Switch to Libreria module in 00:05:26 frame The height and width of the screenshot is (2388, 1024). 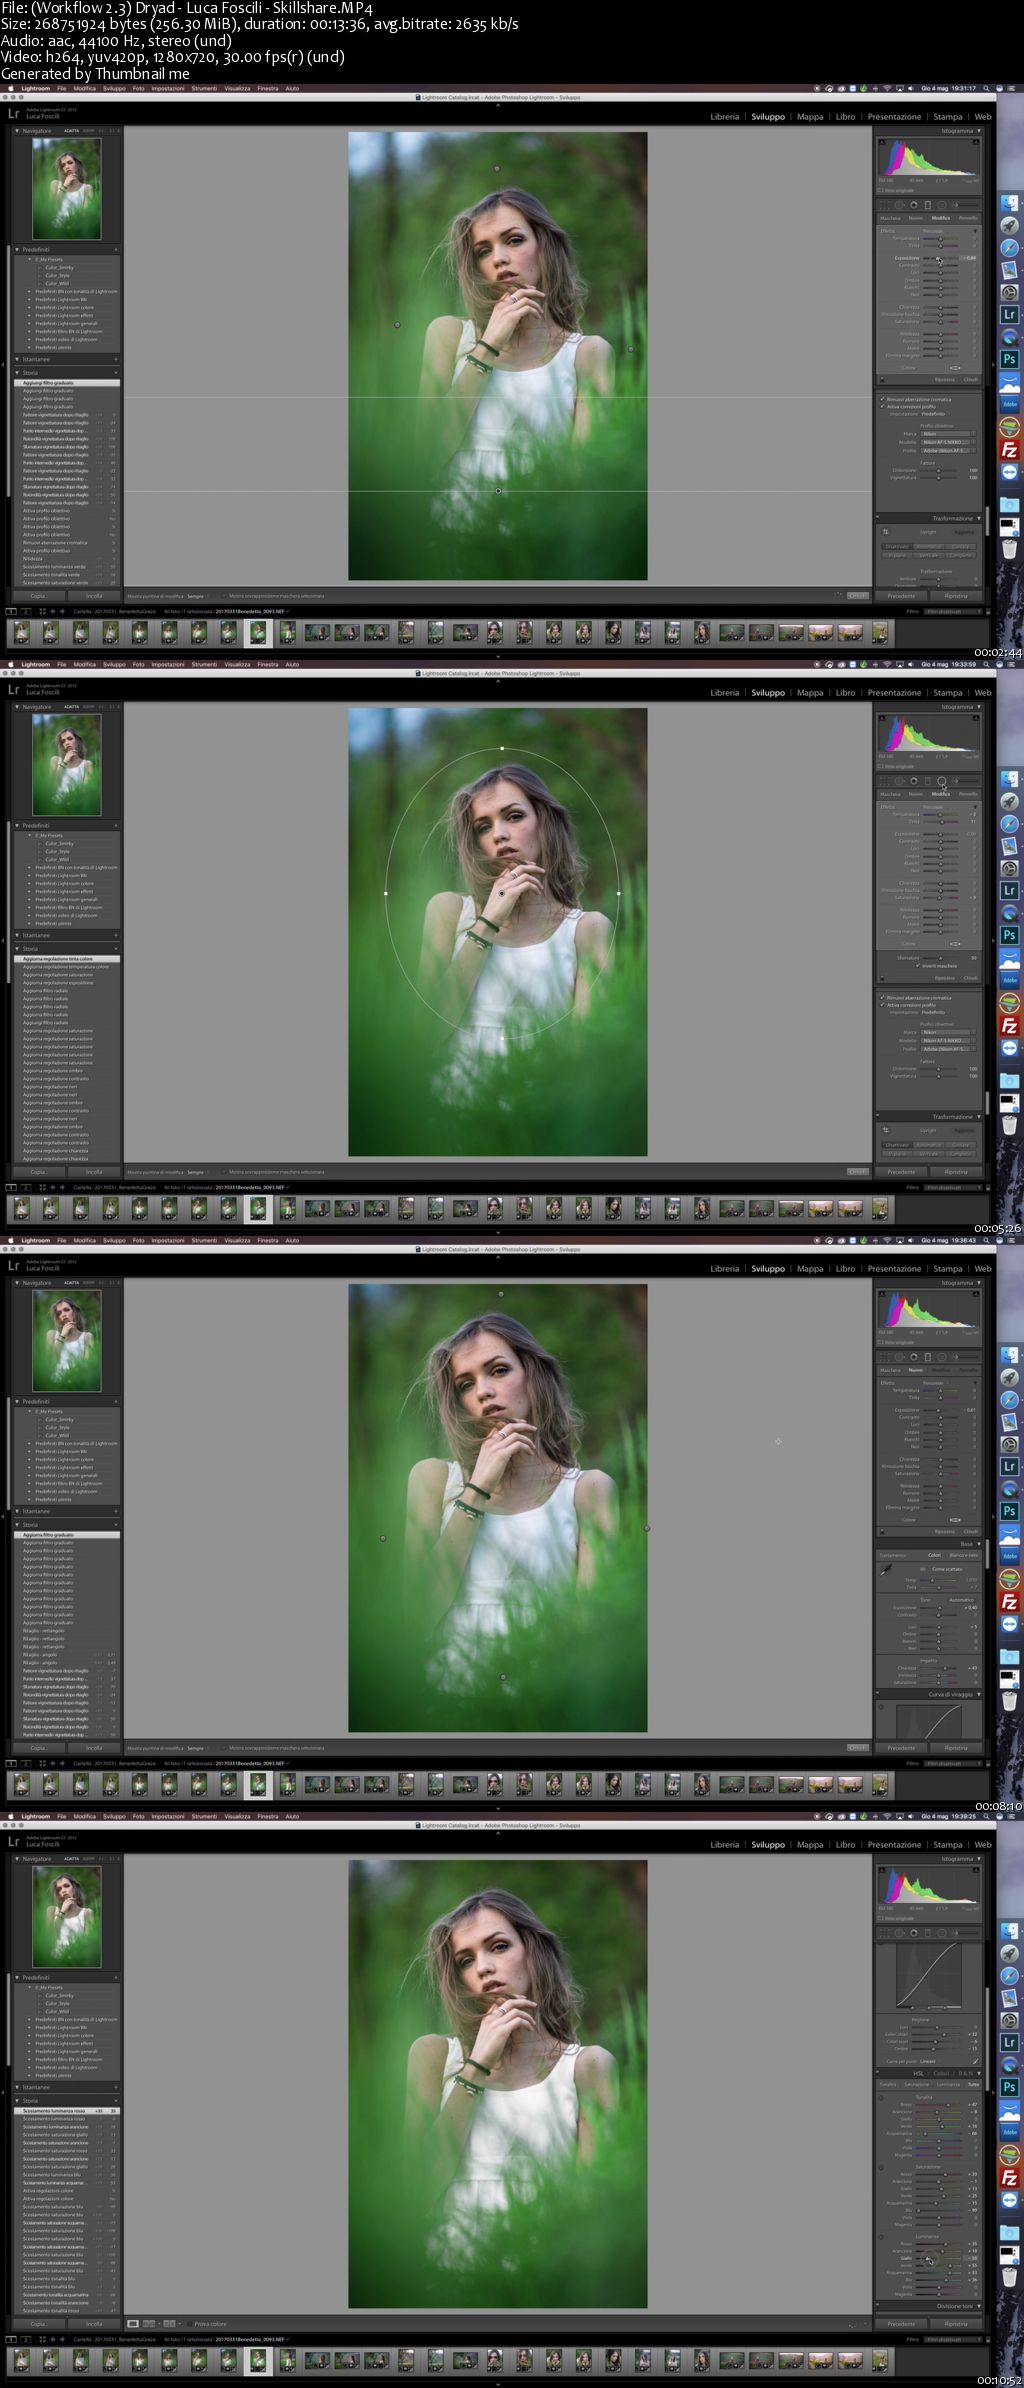725,693
